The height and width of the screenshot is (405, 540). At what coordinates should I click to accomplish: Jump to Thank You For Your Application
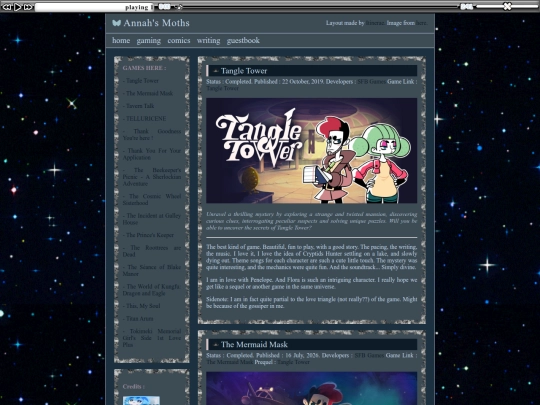[x=152, y=154]
